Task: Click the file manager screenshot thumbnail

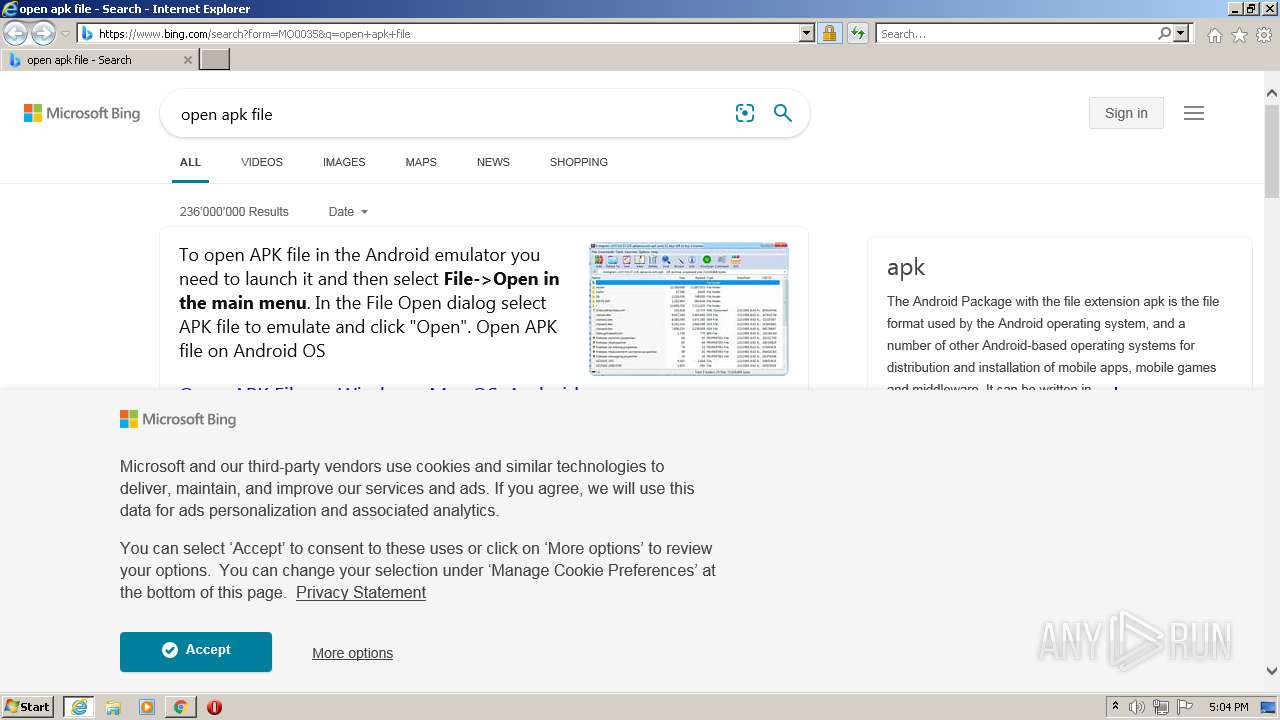Action: point(689,309)
